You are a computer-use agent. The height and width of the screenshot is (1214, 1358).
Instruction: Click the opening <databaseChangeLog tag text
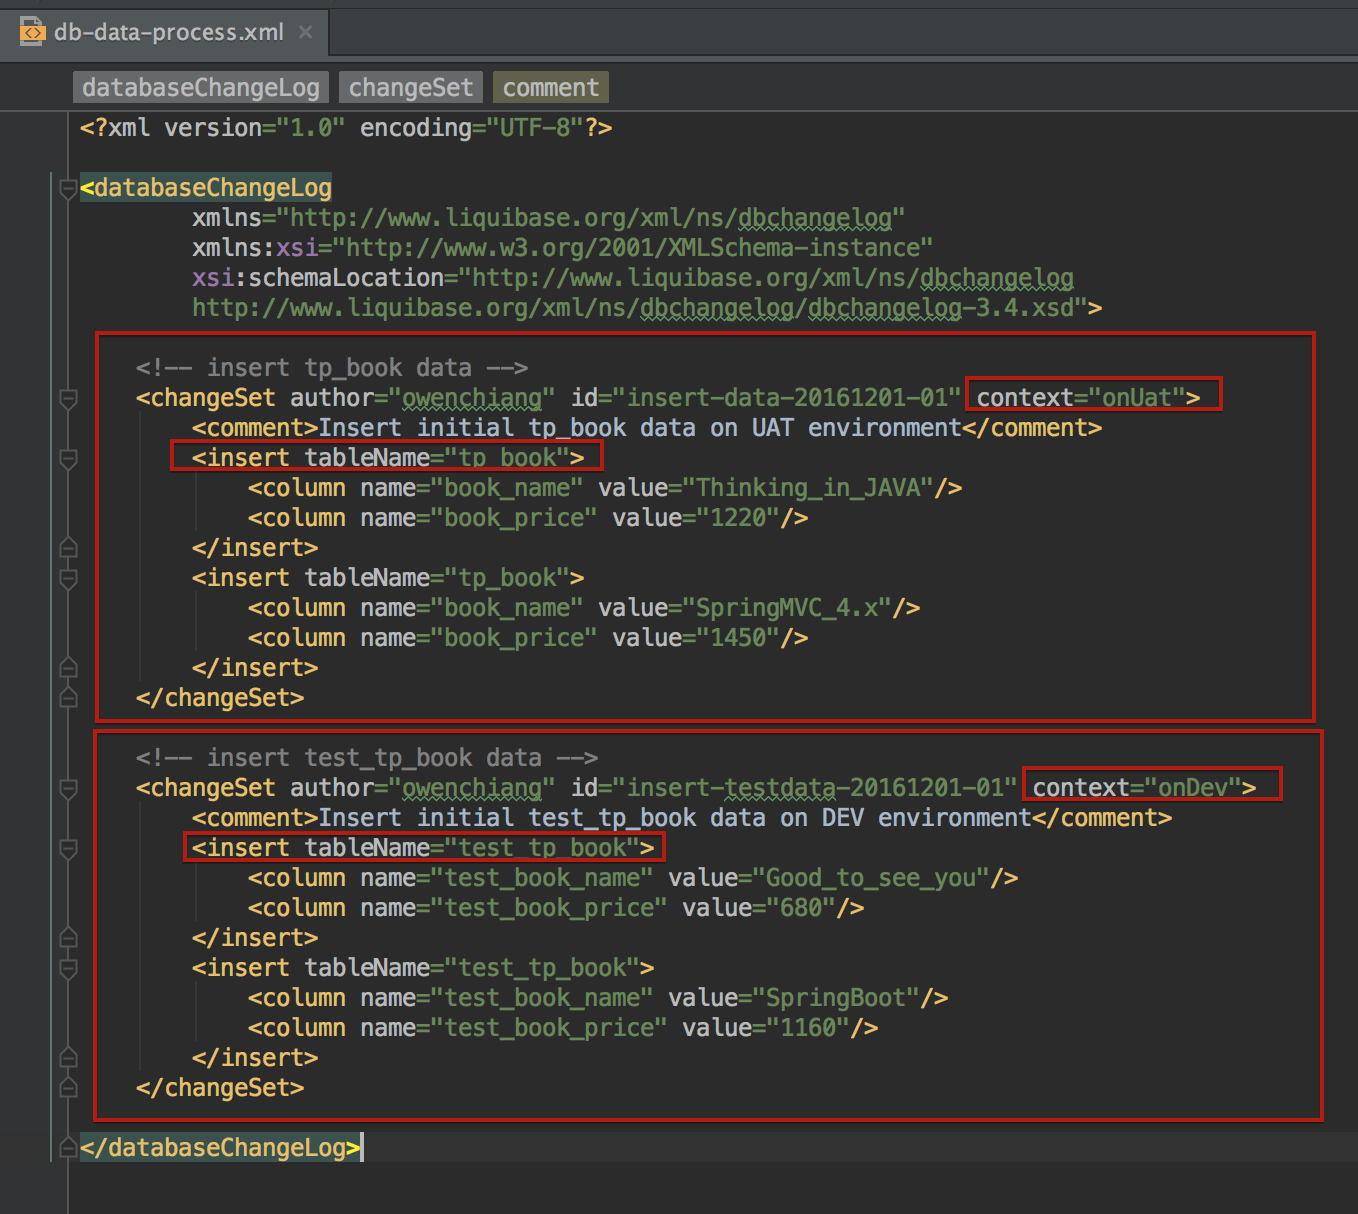206,188
